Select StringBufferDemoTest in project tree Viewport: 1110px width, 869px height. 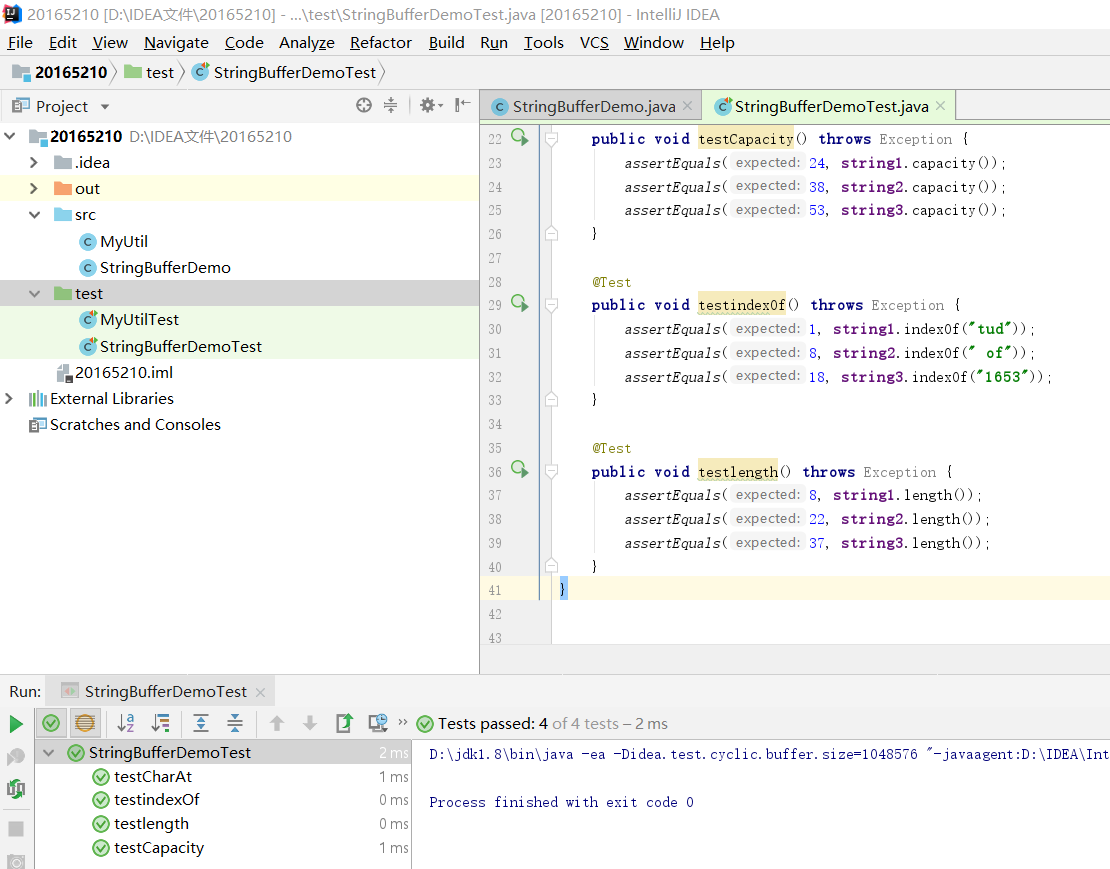181,347
